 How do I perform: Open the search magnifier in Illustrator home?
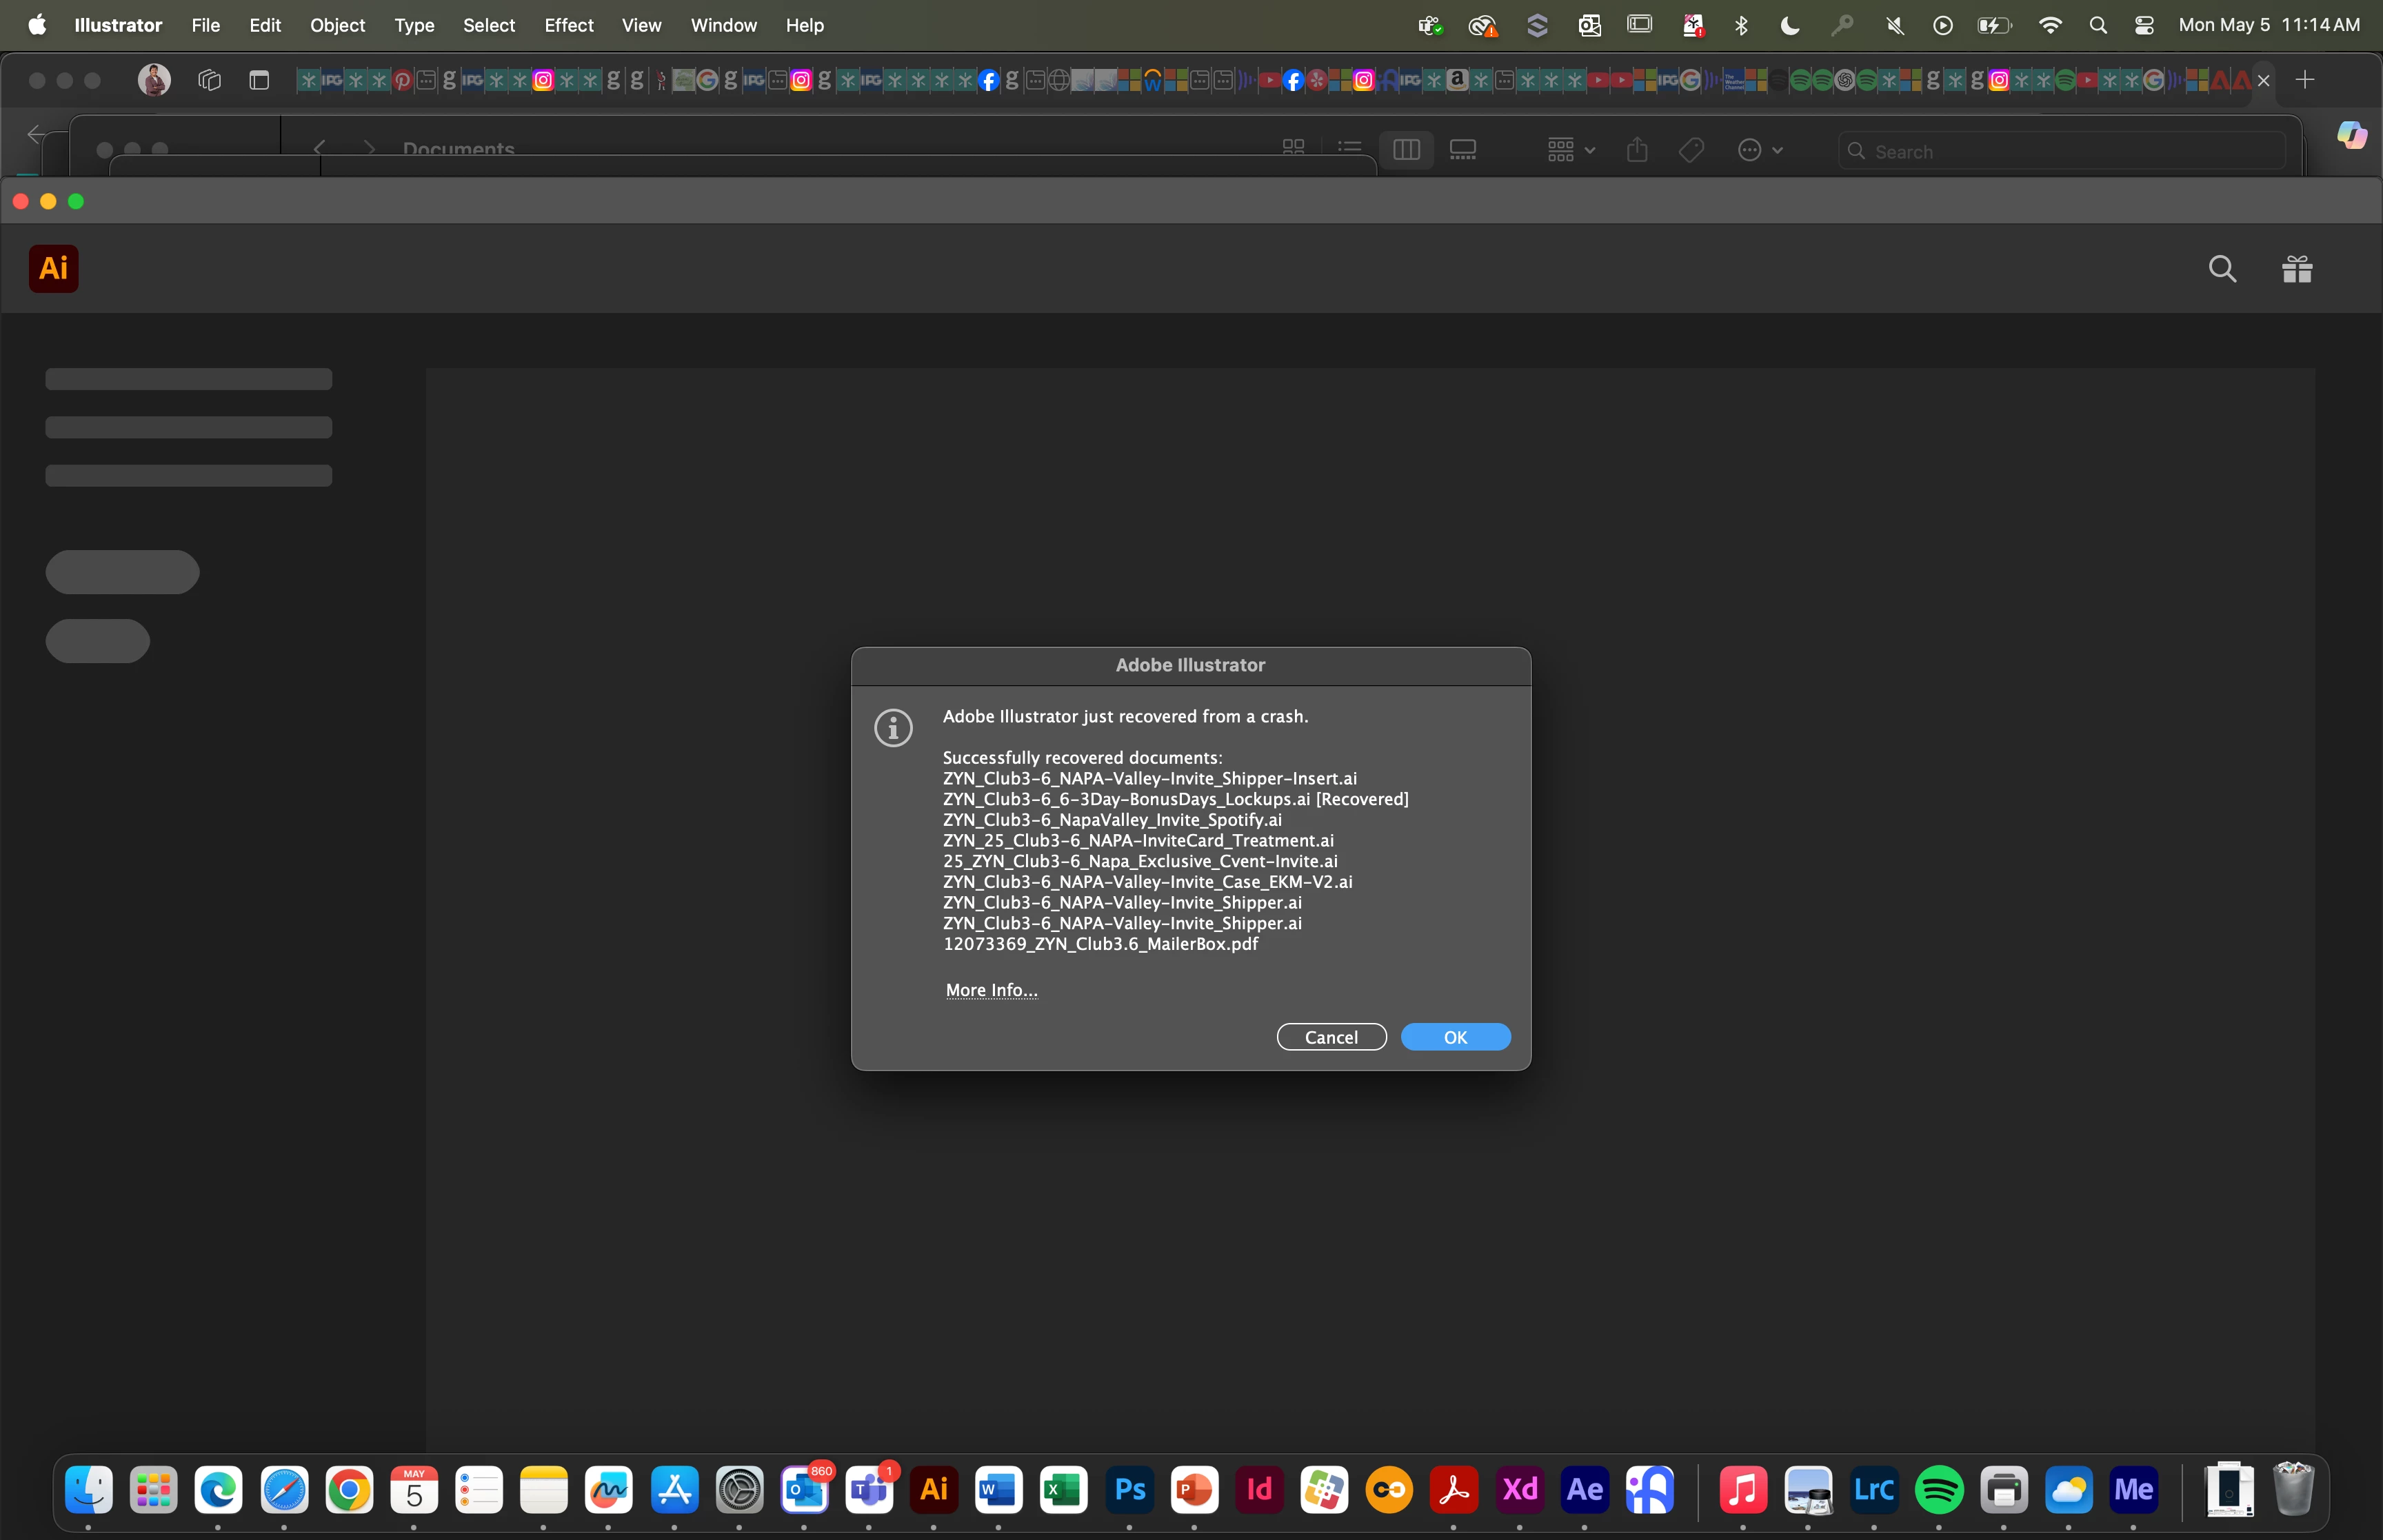(2222, 268)
